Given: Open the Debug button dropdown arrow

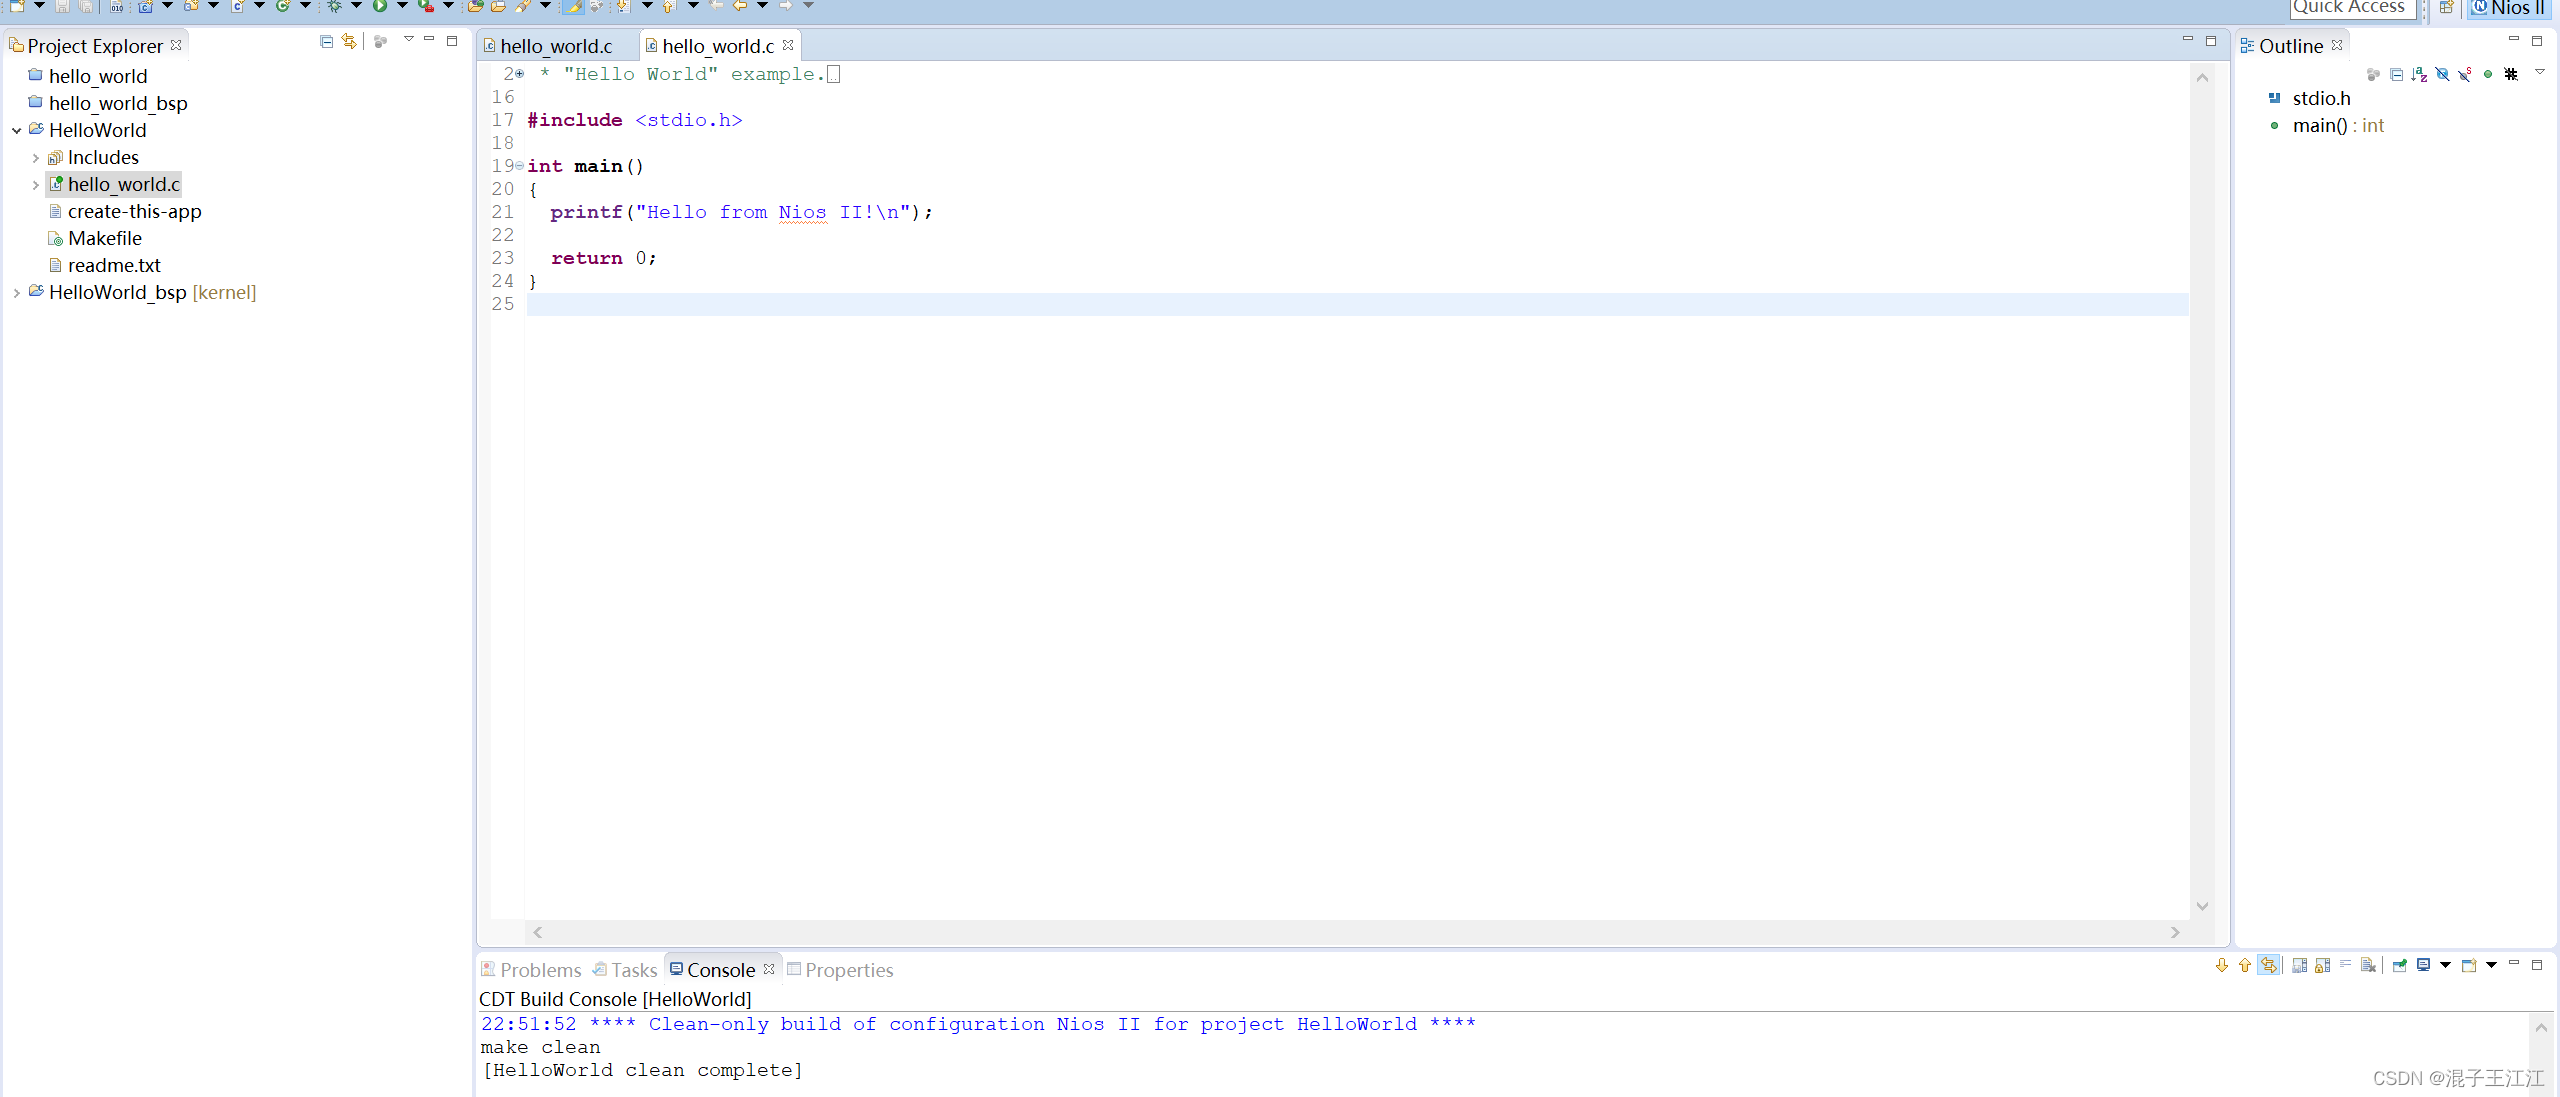Looking at the screenshot, I should point(356,5).
